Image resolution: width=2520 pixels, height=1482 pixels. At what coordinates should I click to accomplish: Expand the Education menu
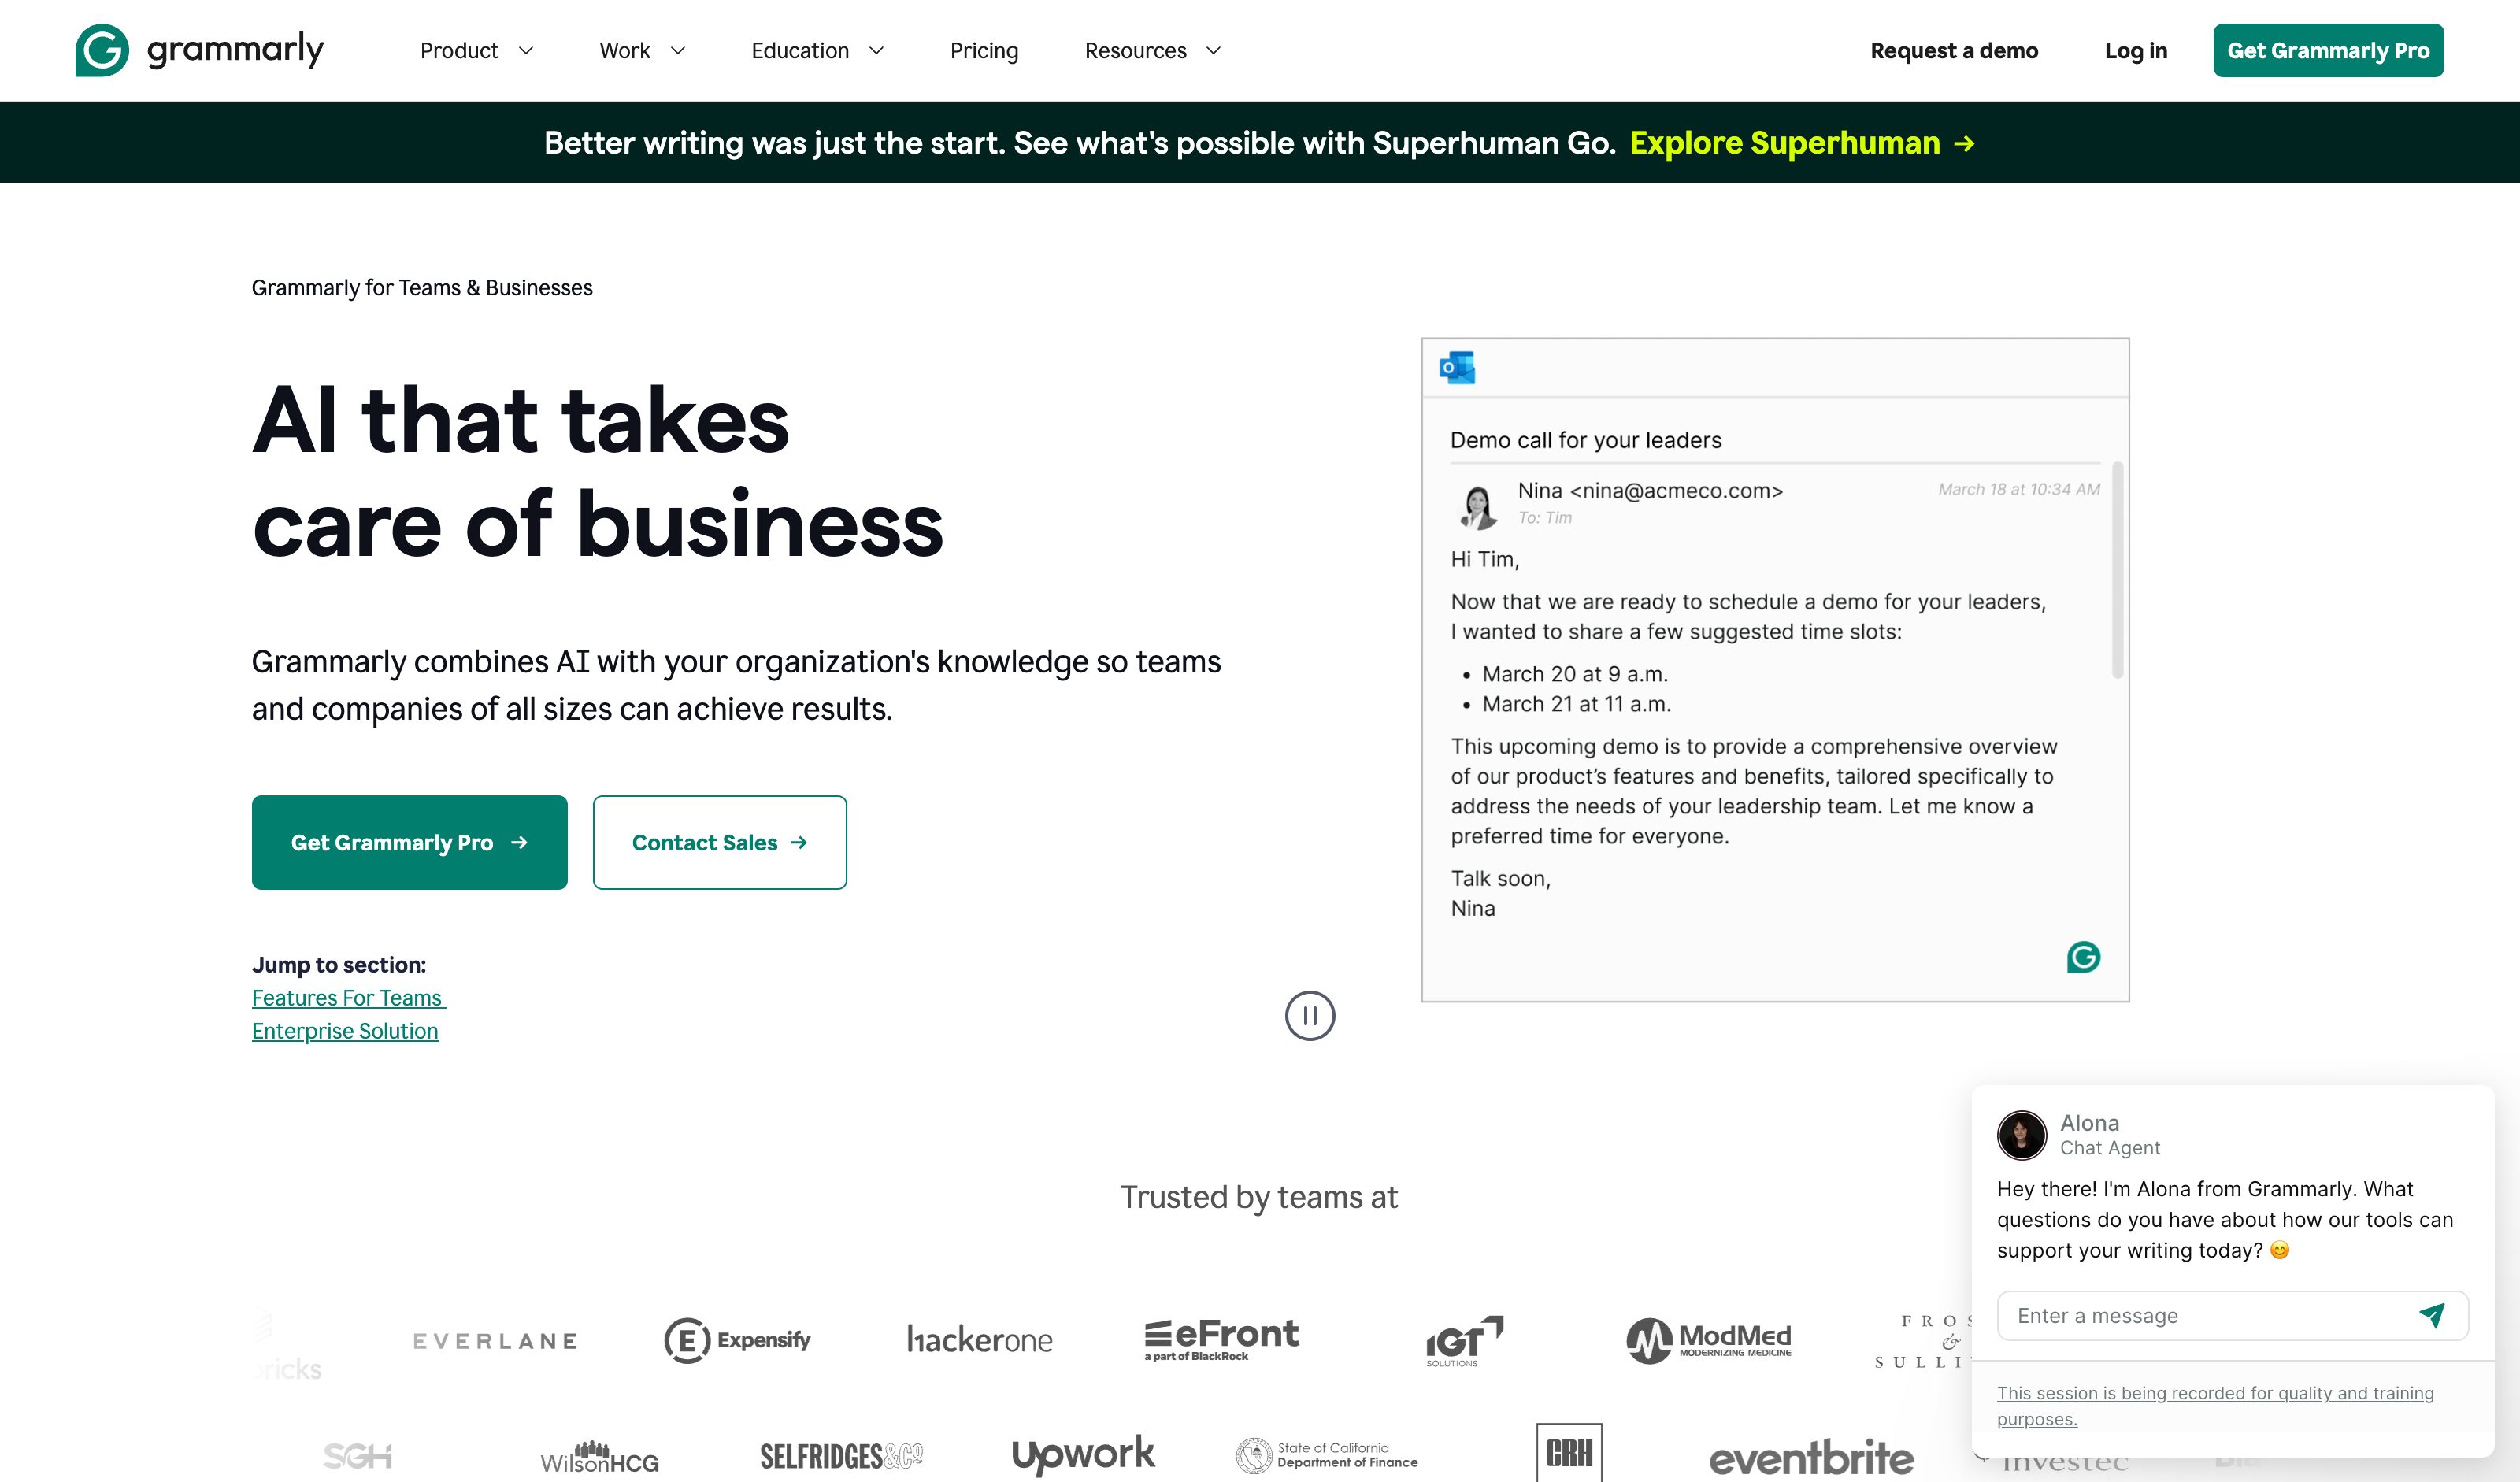[817, 51]
